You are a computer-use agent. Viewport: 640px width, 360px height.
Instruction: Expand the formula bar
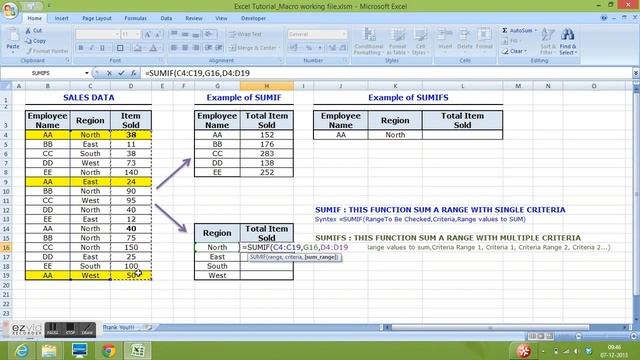[x=636, y=73]
